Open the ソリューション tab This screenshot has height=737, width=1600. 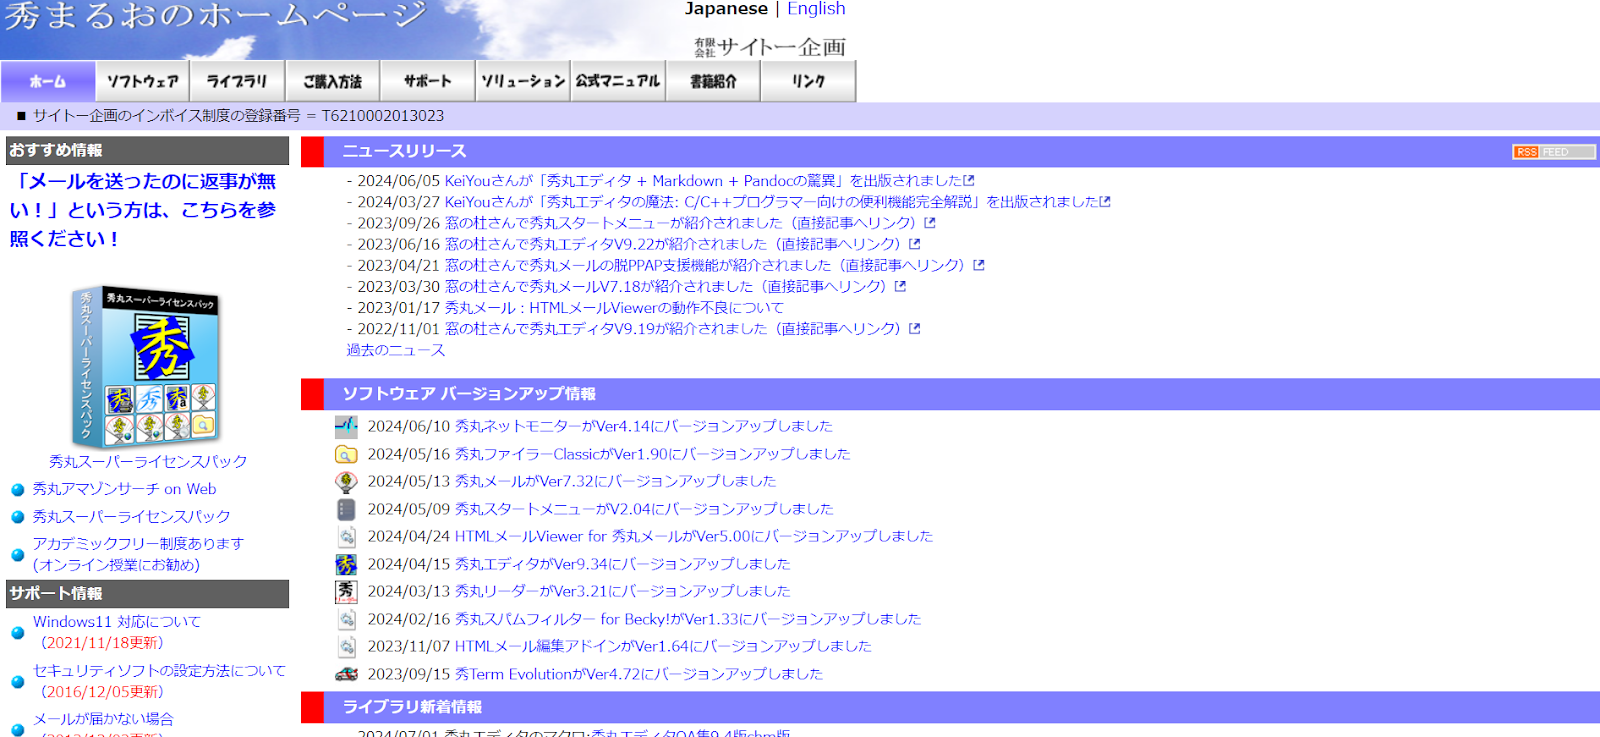tap(523, 81)
